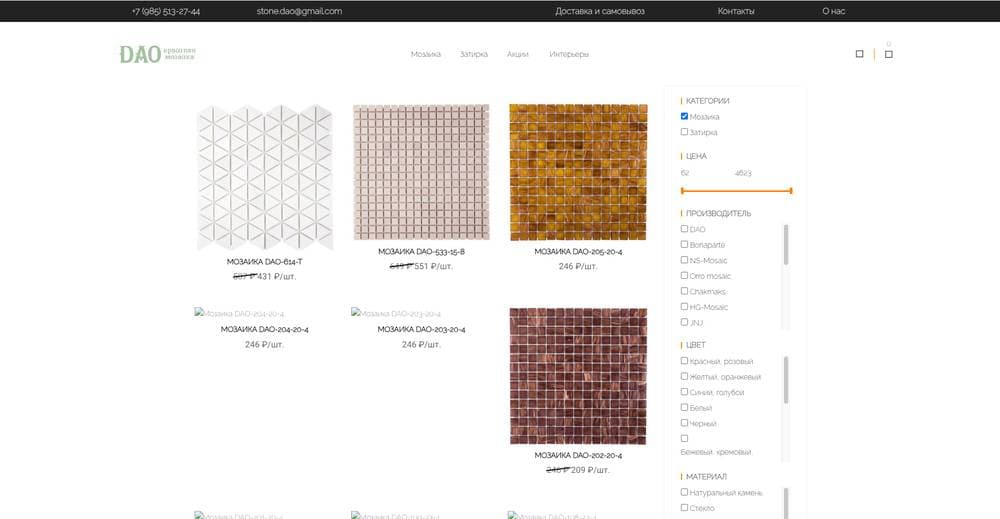The image size is (1000, 519).
Task: Click the broken image for DAO-203-20-4
Action: 396,313
